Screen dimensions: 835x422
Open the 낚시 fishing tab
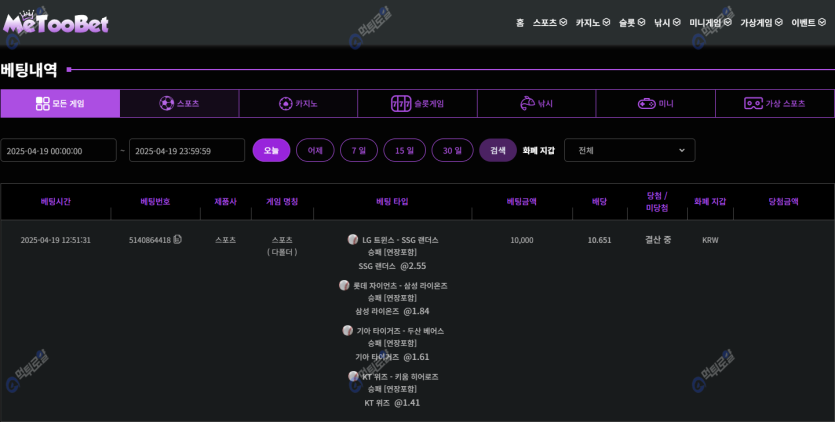(536, 104)
